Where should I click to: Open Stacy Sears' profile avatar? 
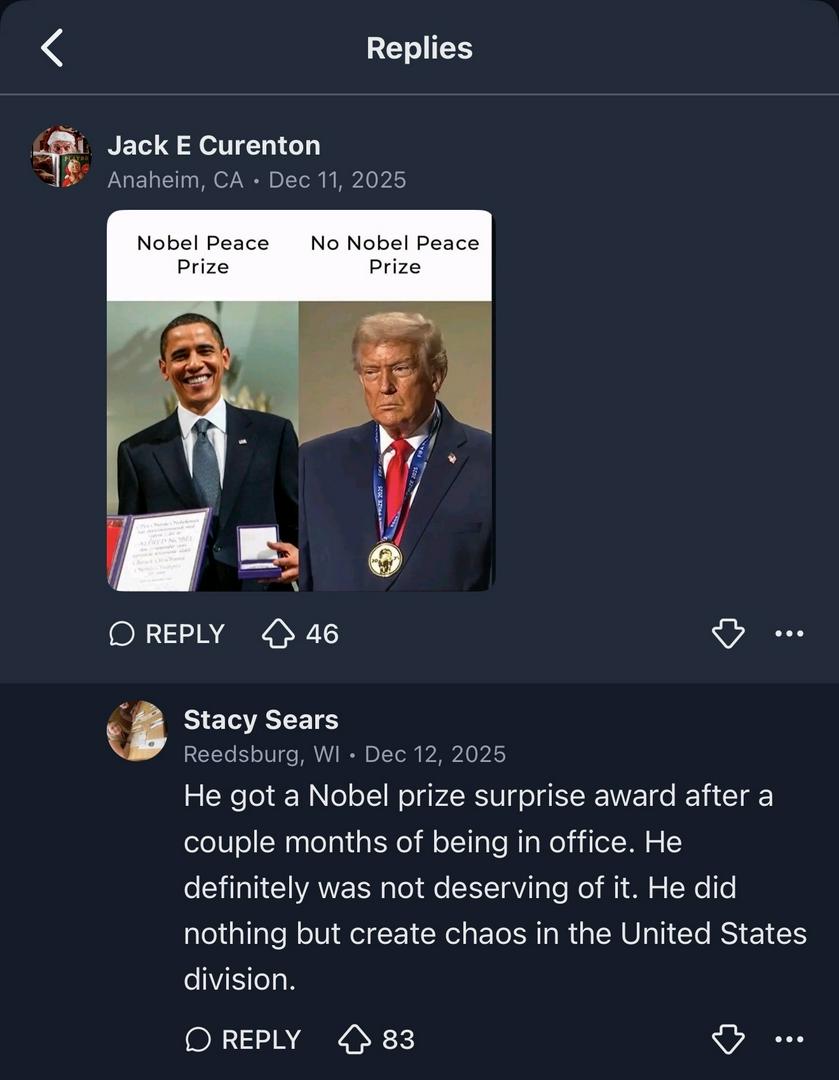(x=137, y=731)
